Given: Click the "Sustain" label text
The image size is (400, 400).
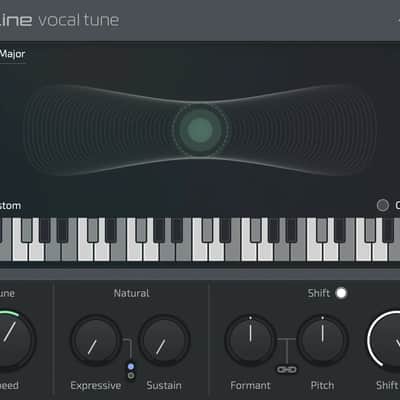Looking at the screenshot, I should 164,386.
